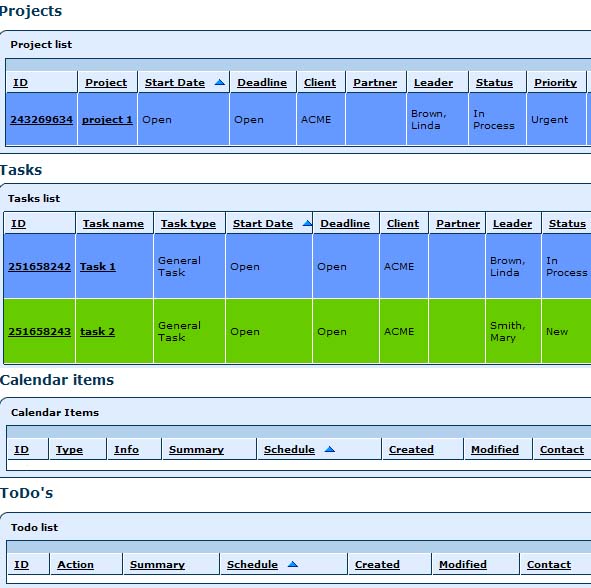Image resolution: width=591 pixels, height=588 pixels.
Task: Sort calendar items by Created column
Action: pyautogui.click(x=411, y=449)
